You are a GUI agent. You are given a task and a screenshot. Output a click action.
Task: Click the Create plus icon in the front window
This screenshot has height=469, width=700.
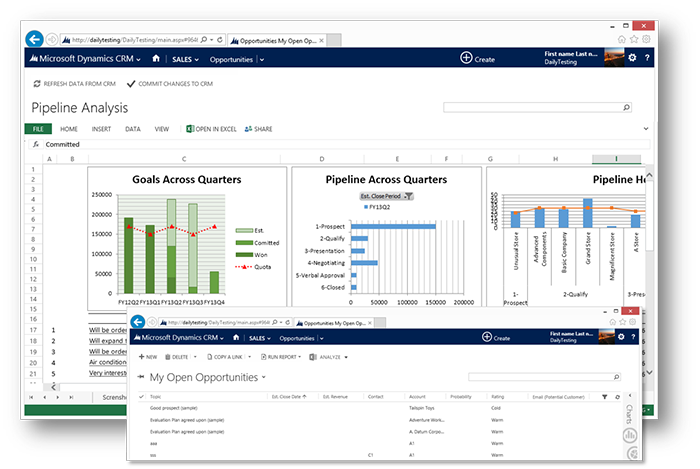coord(487,337)
